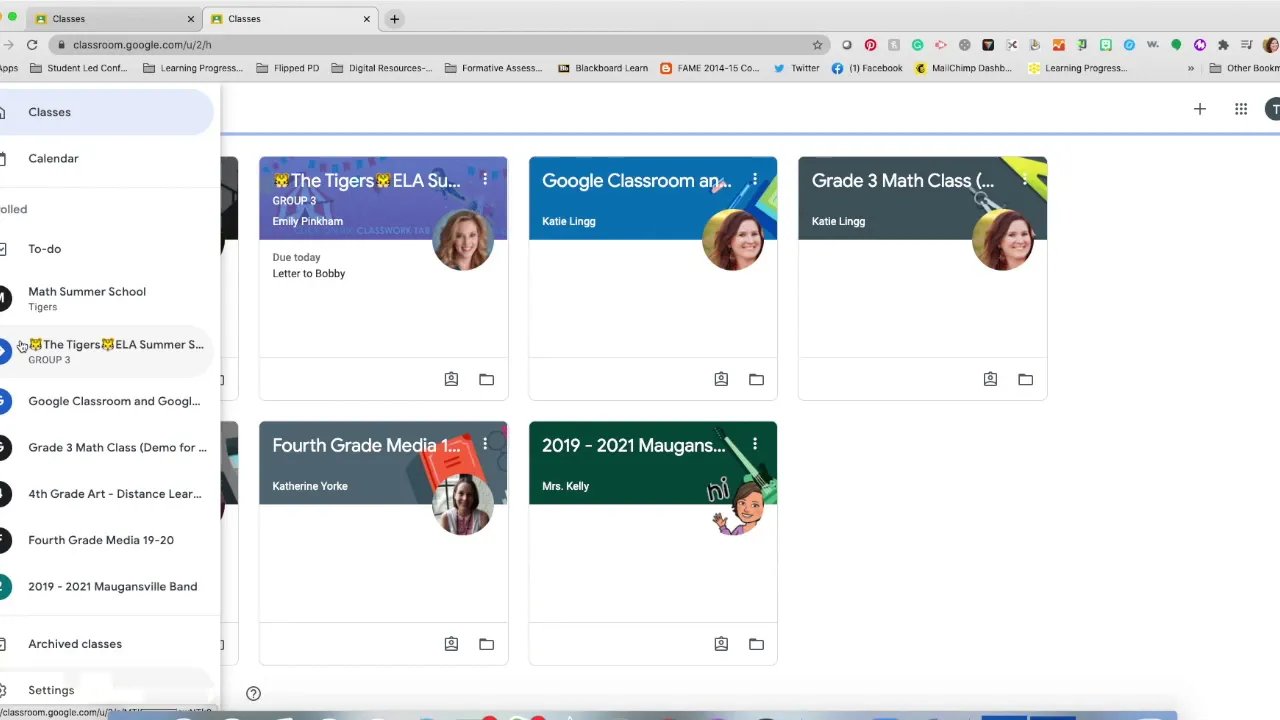The width and height of the screenshot is (1280, 720).
Task: Open new browser tab
Action: pyautogui.click(x=394, y=19)
